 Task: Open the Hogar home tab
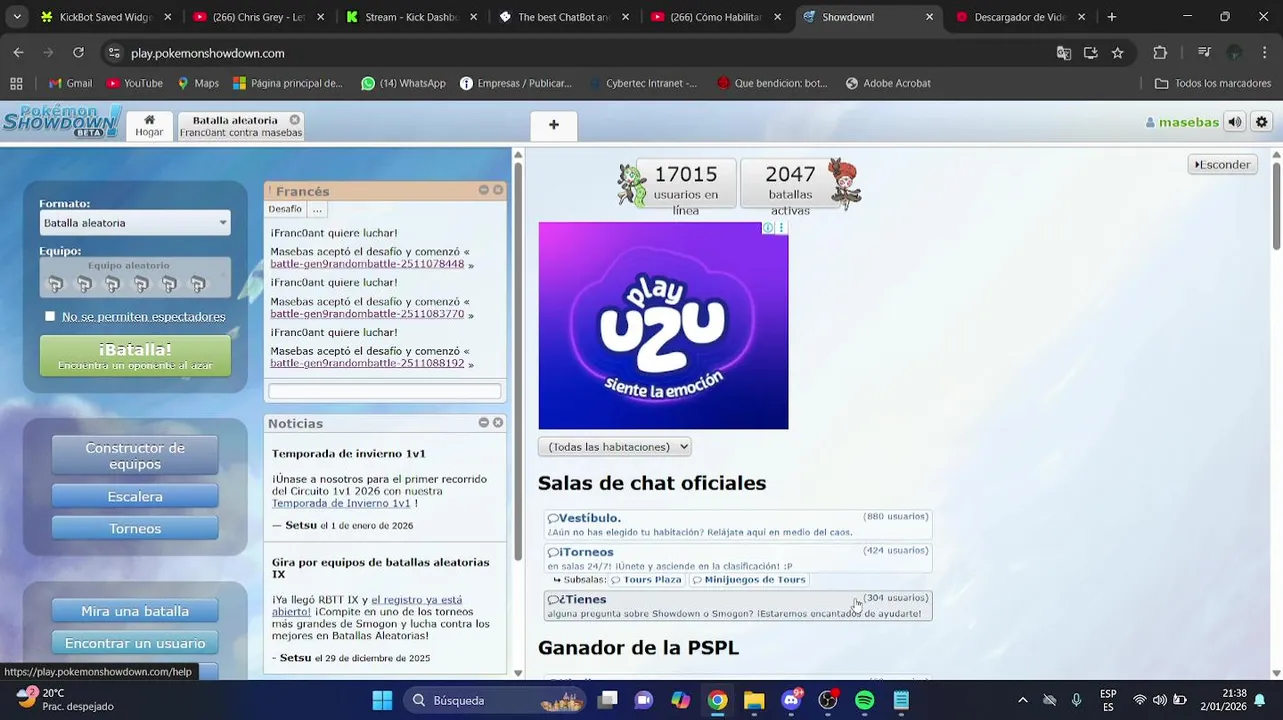click(149, 125)
